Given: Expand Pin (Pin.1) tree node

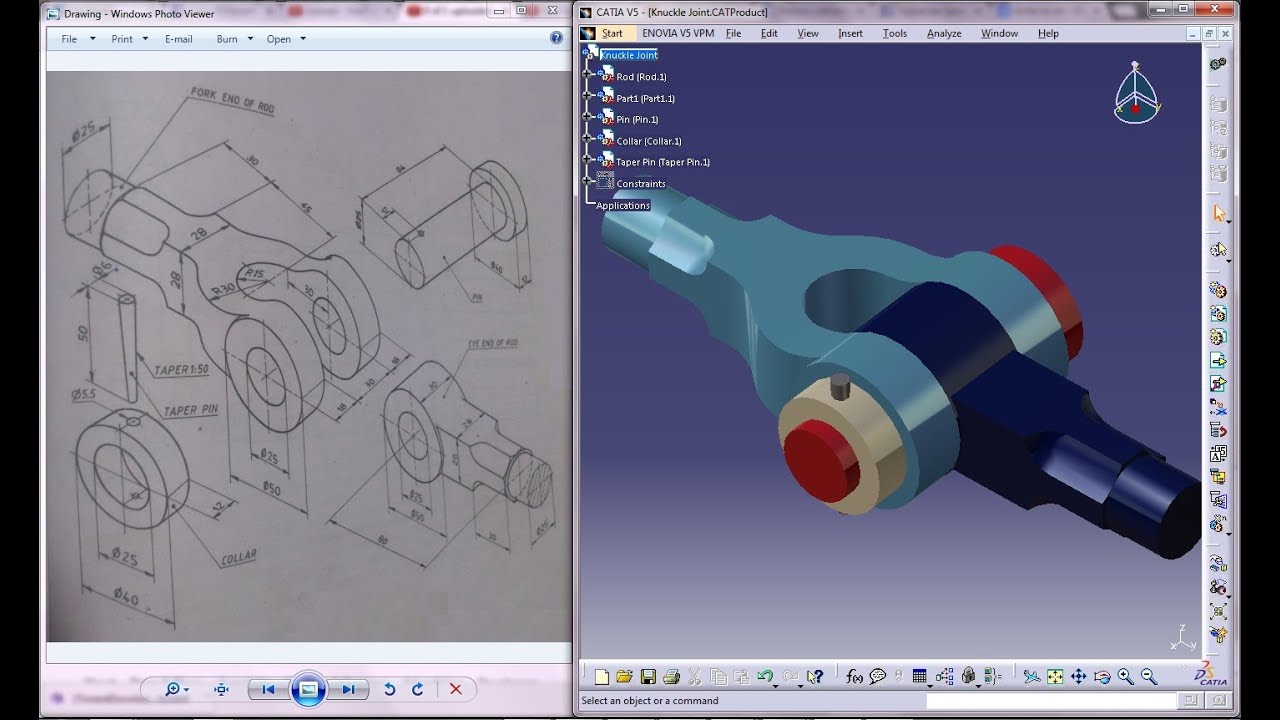Looking at the screenshot, I should coord(589,116).
